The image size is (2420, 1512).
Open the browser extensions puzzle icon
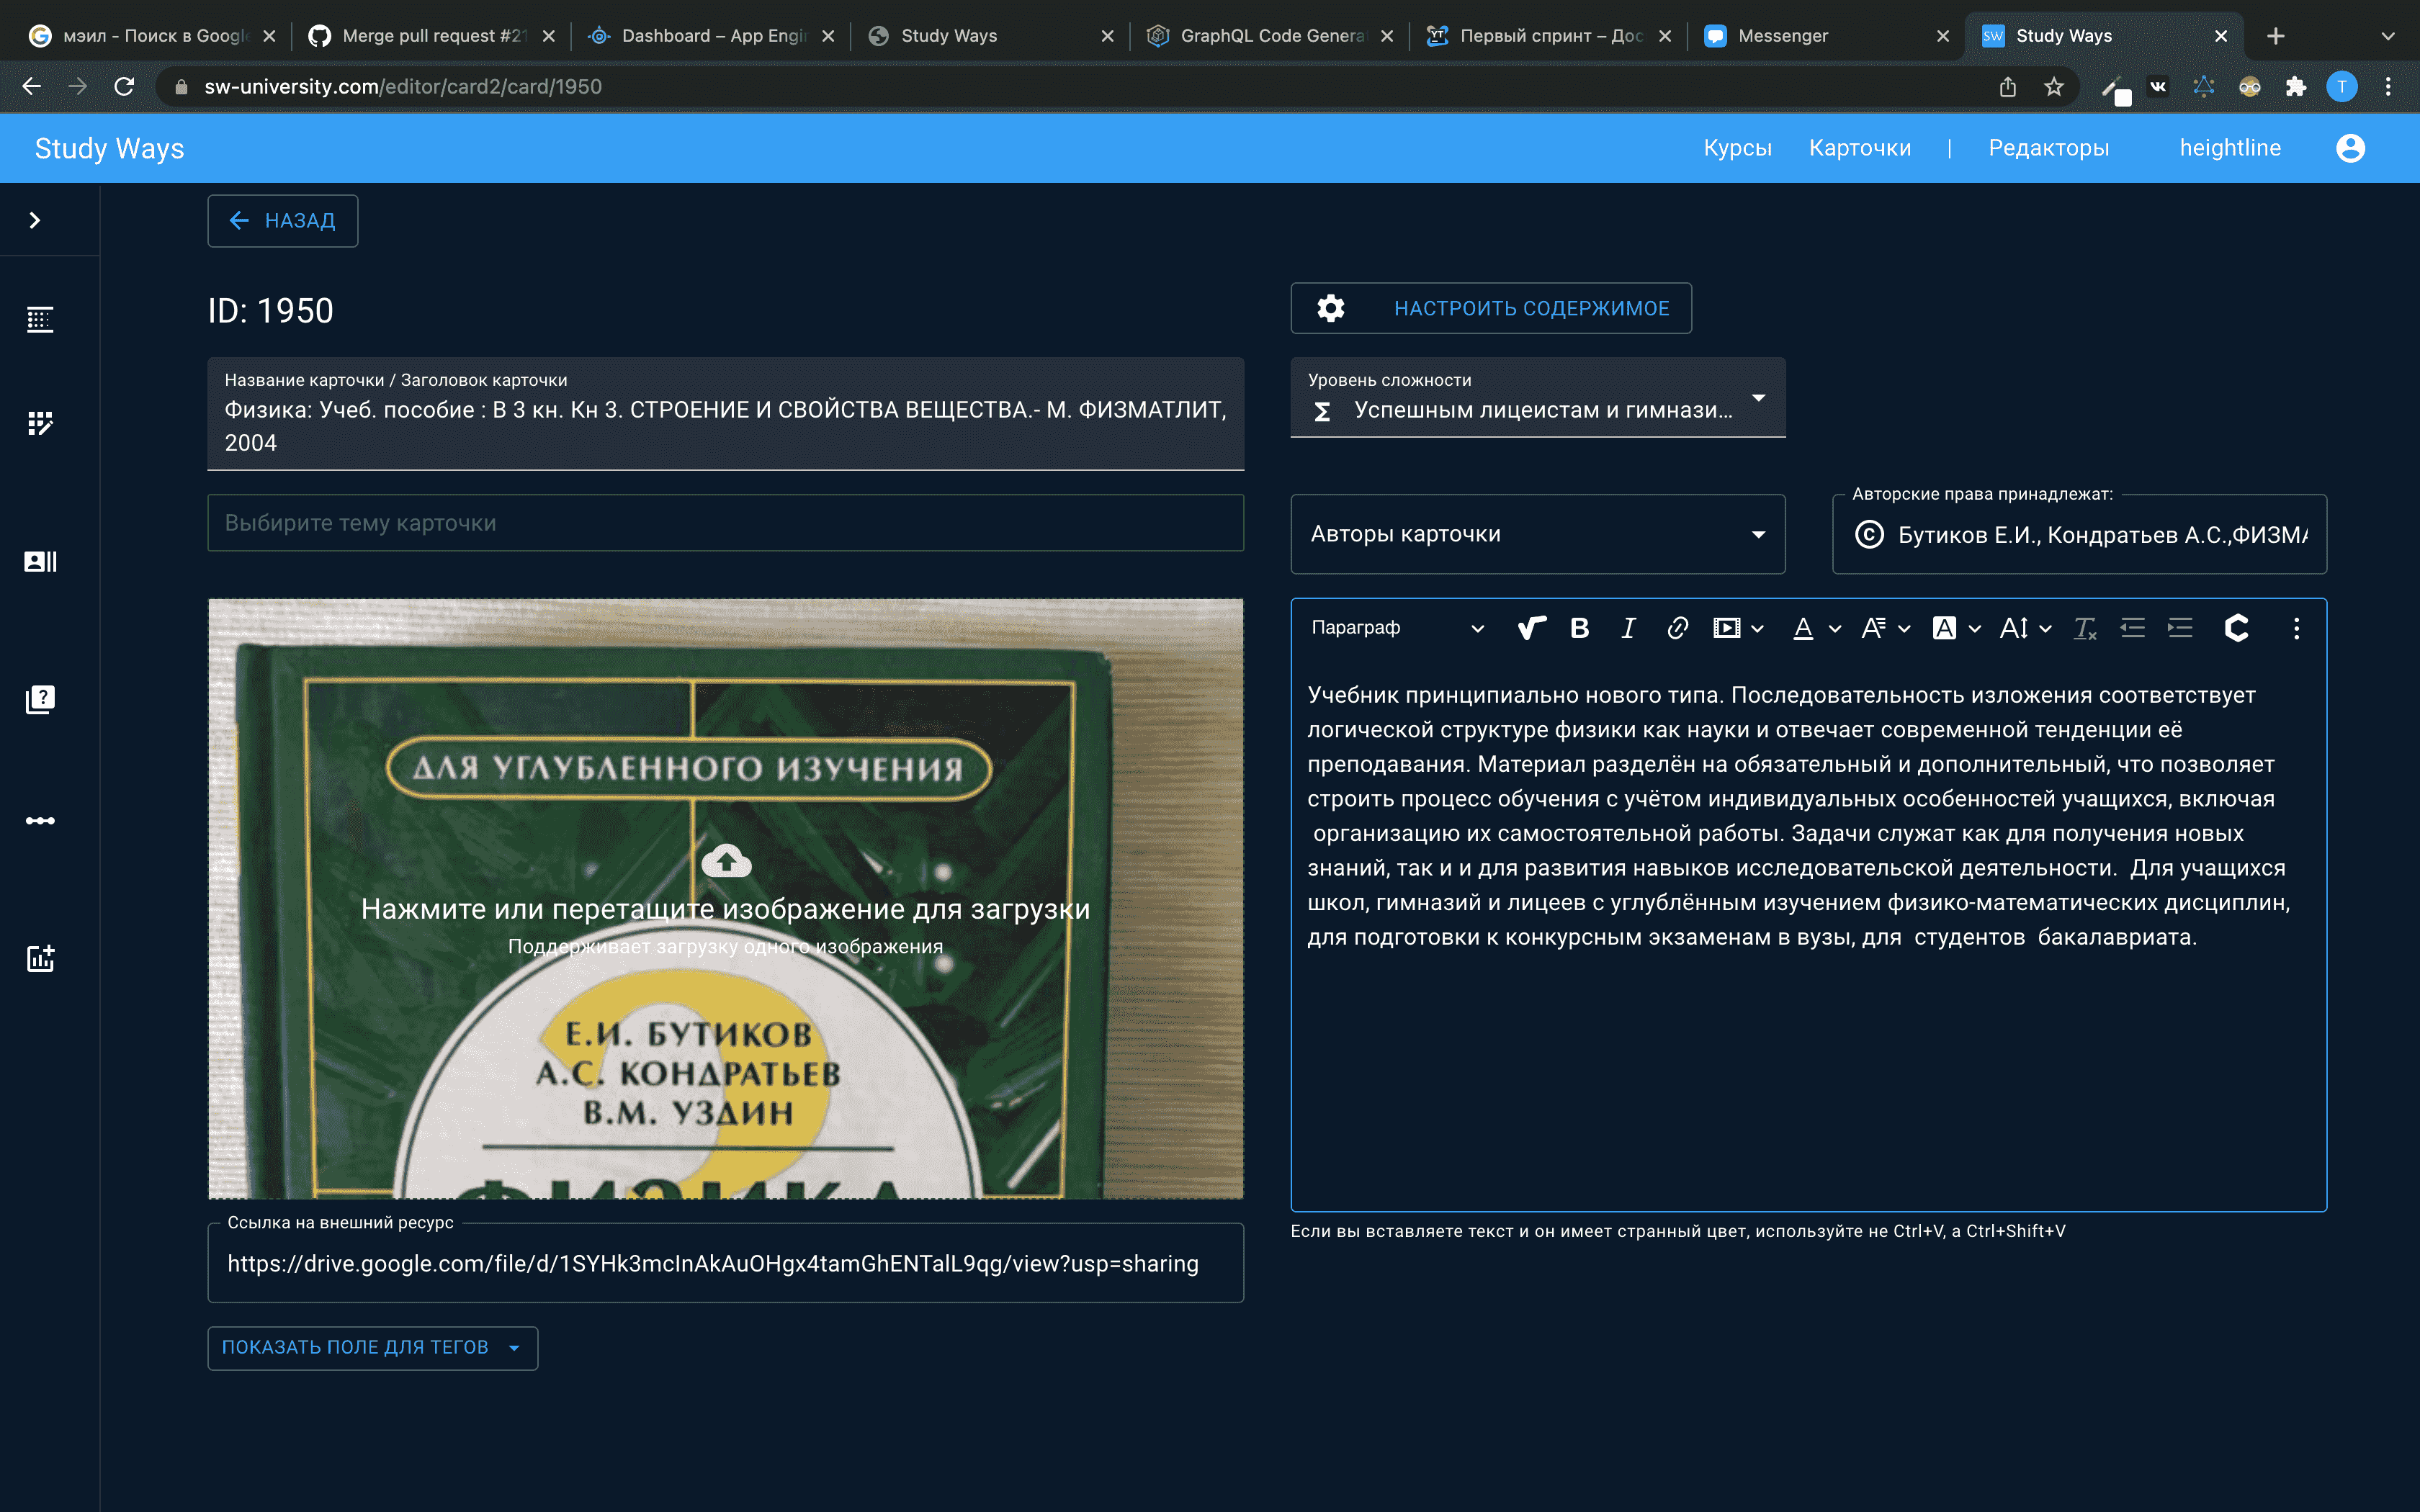pyautogui.click(x=2296, y=87)
